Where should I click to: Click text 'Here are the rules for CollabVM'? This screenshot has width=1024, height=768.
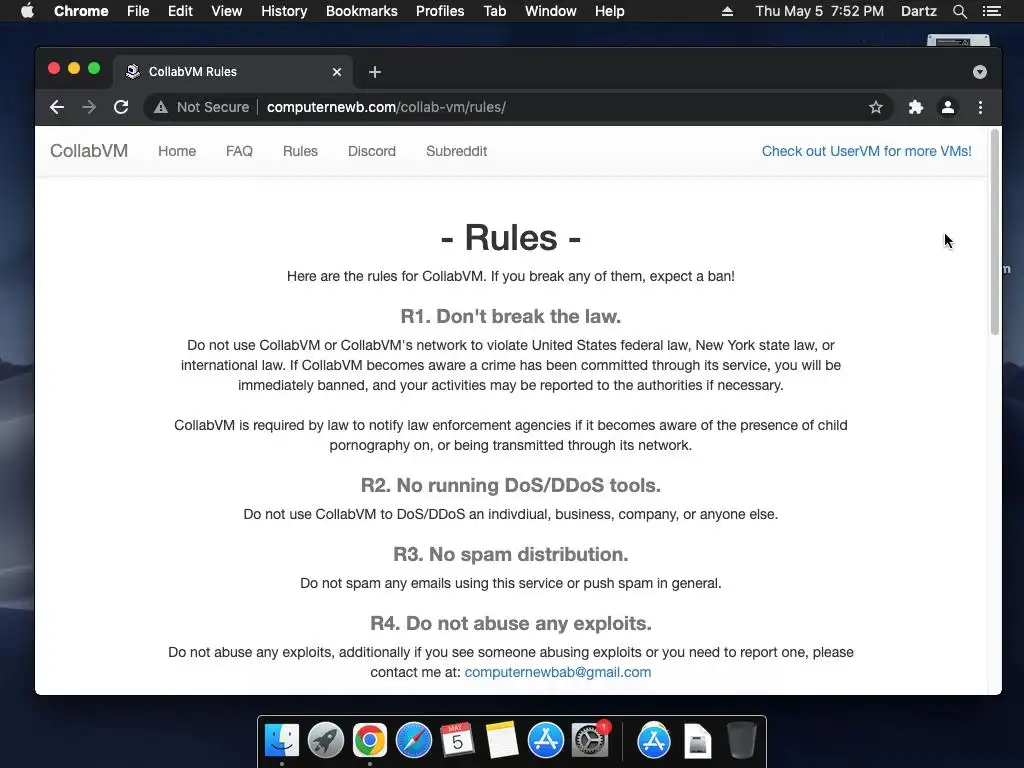[385, 276]
